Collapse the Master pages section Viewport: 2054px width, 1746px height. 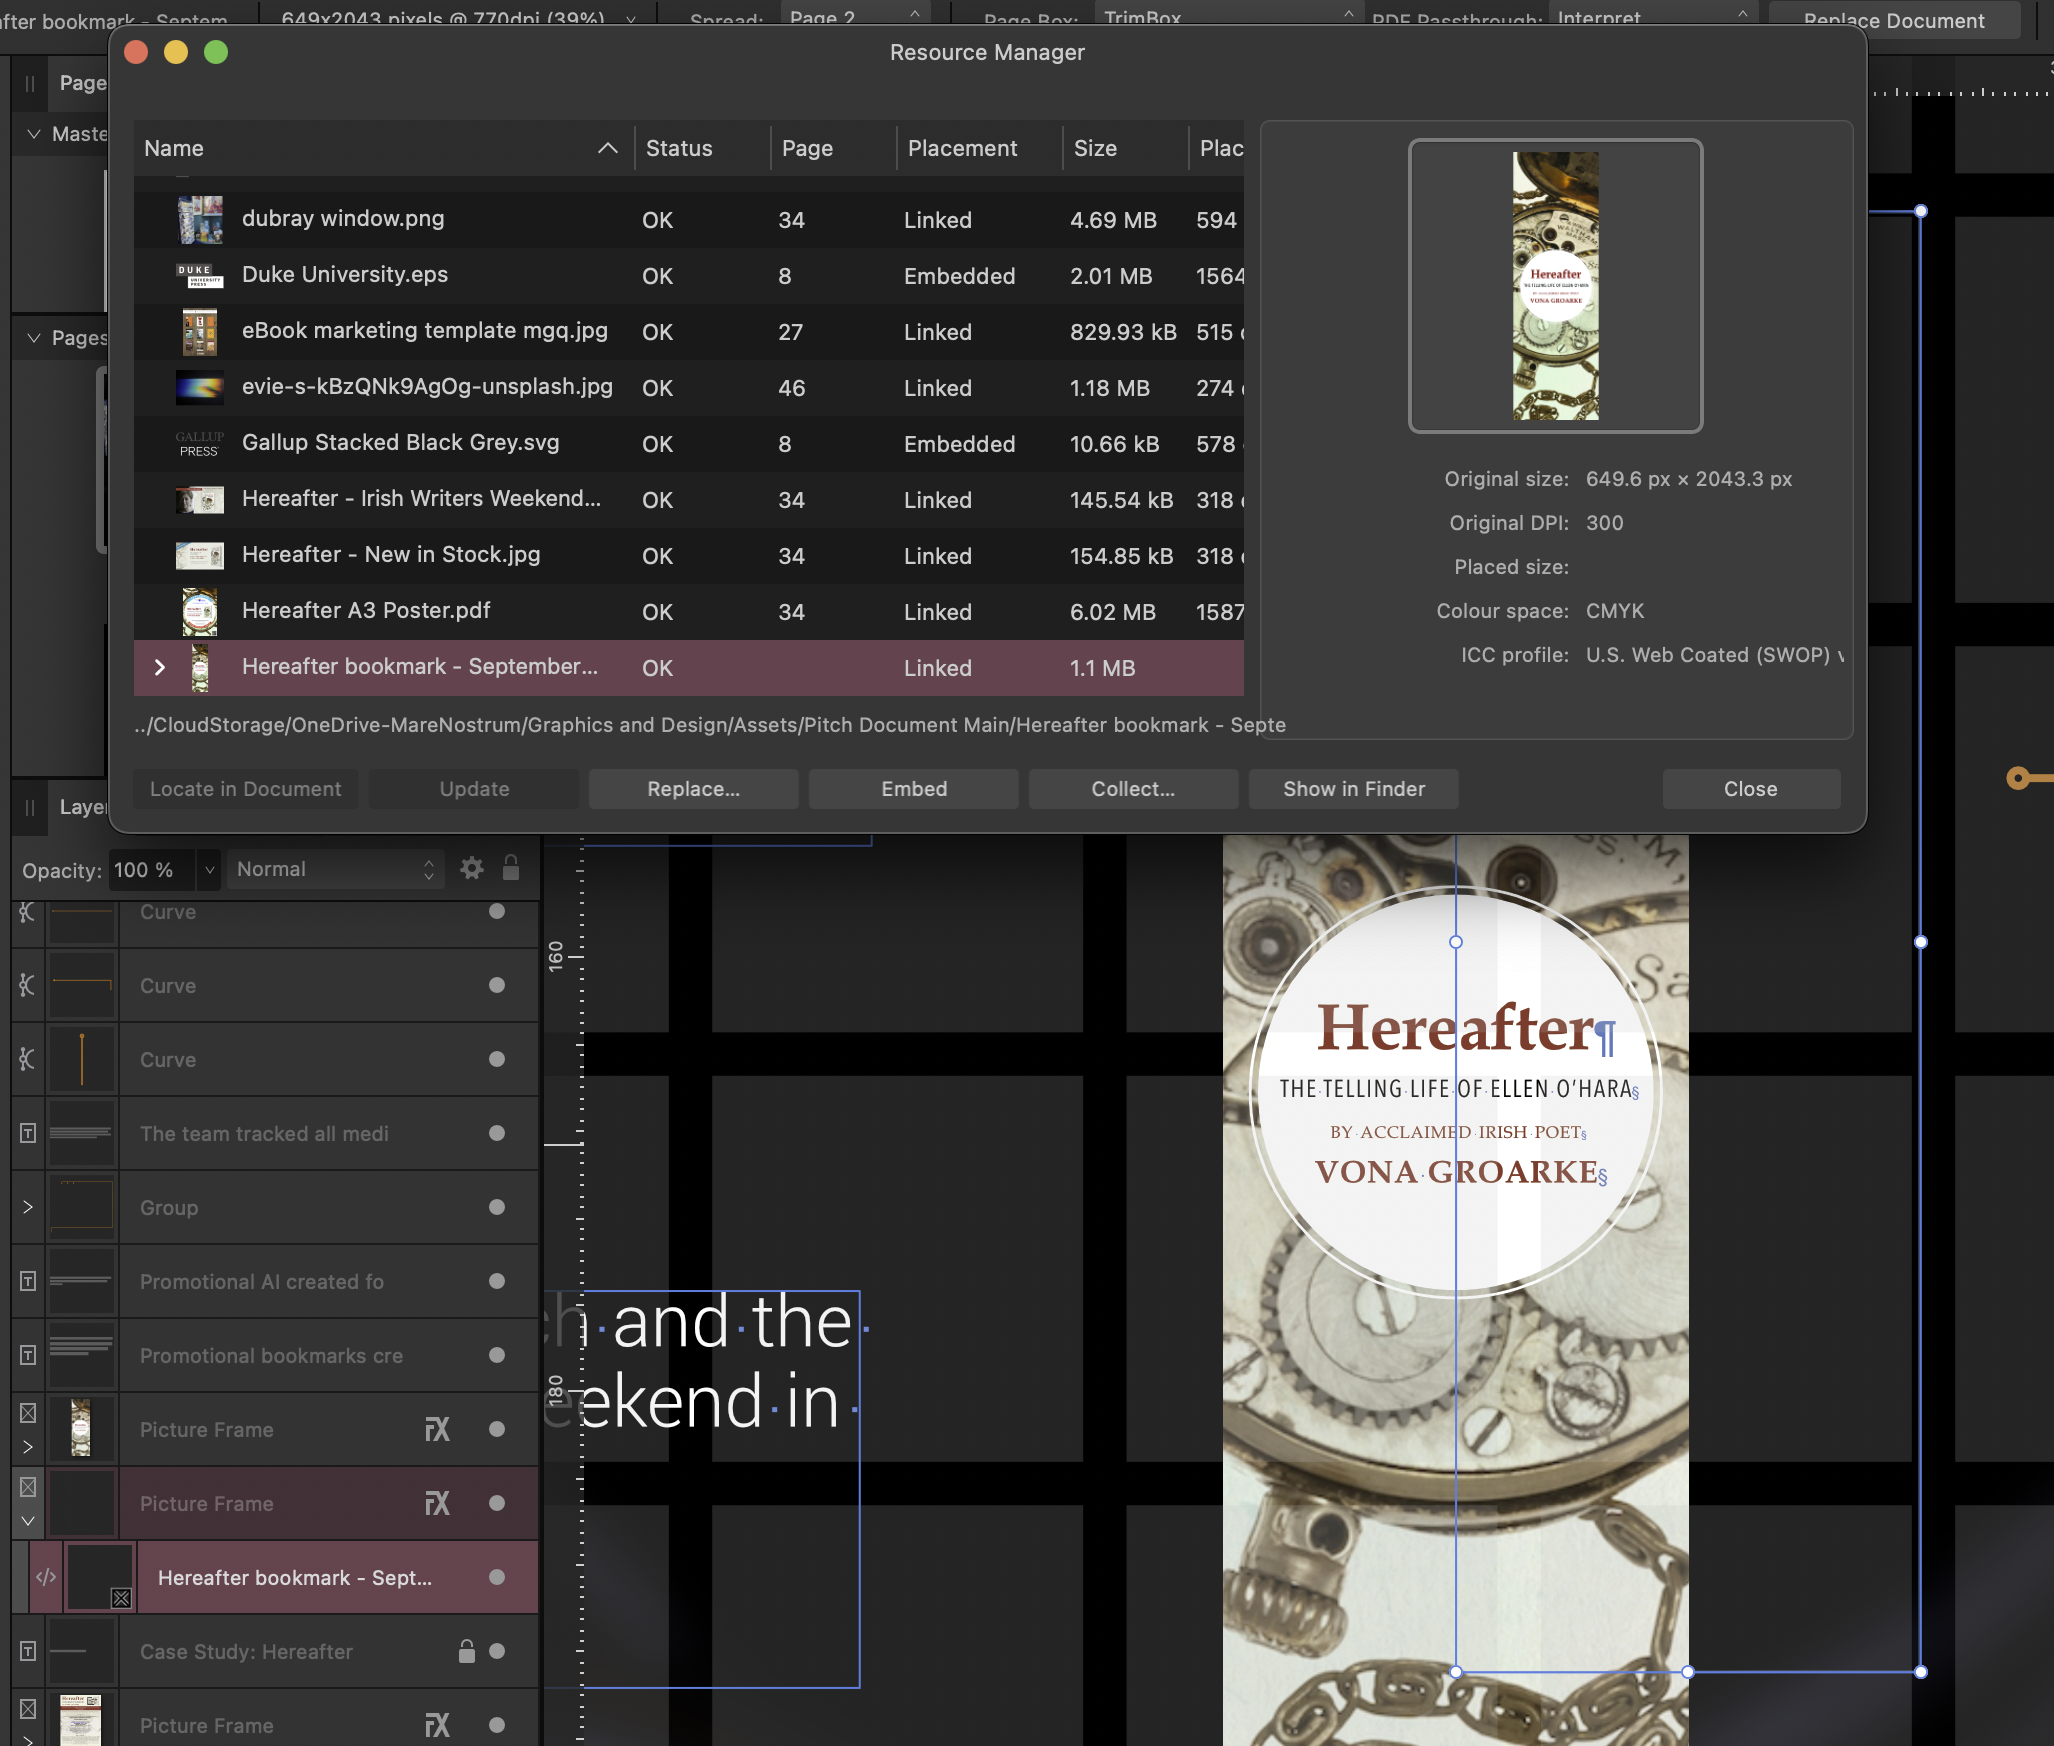[x=33, y=134]
